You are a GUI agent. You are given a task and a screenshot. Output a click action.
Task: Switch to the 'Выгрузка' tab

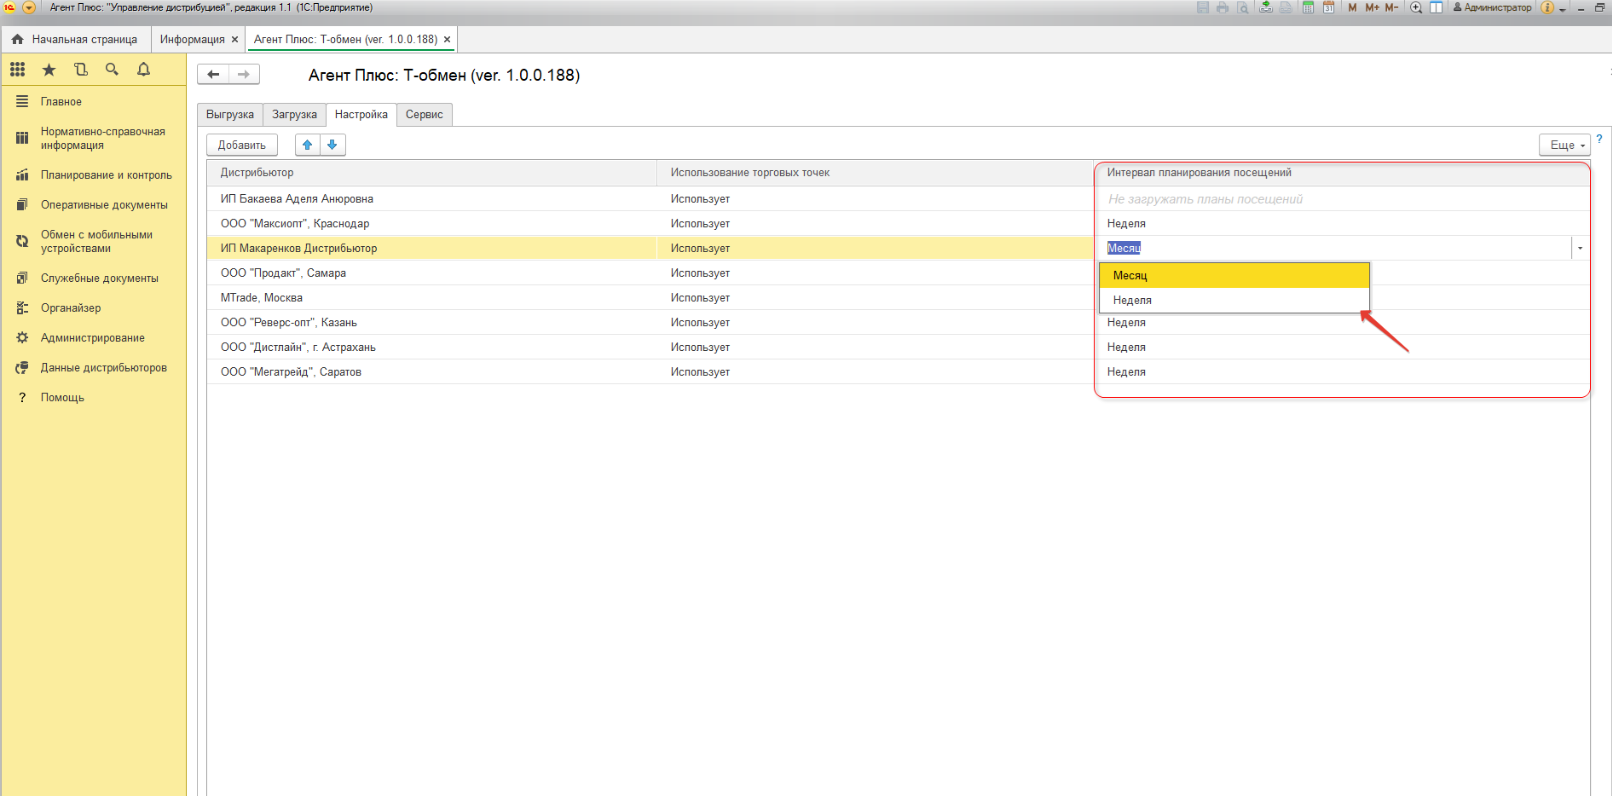pyautogui.click(x=230, y=115)
